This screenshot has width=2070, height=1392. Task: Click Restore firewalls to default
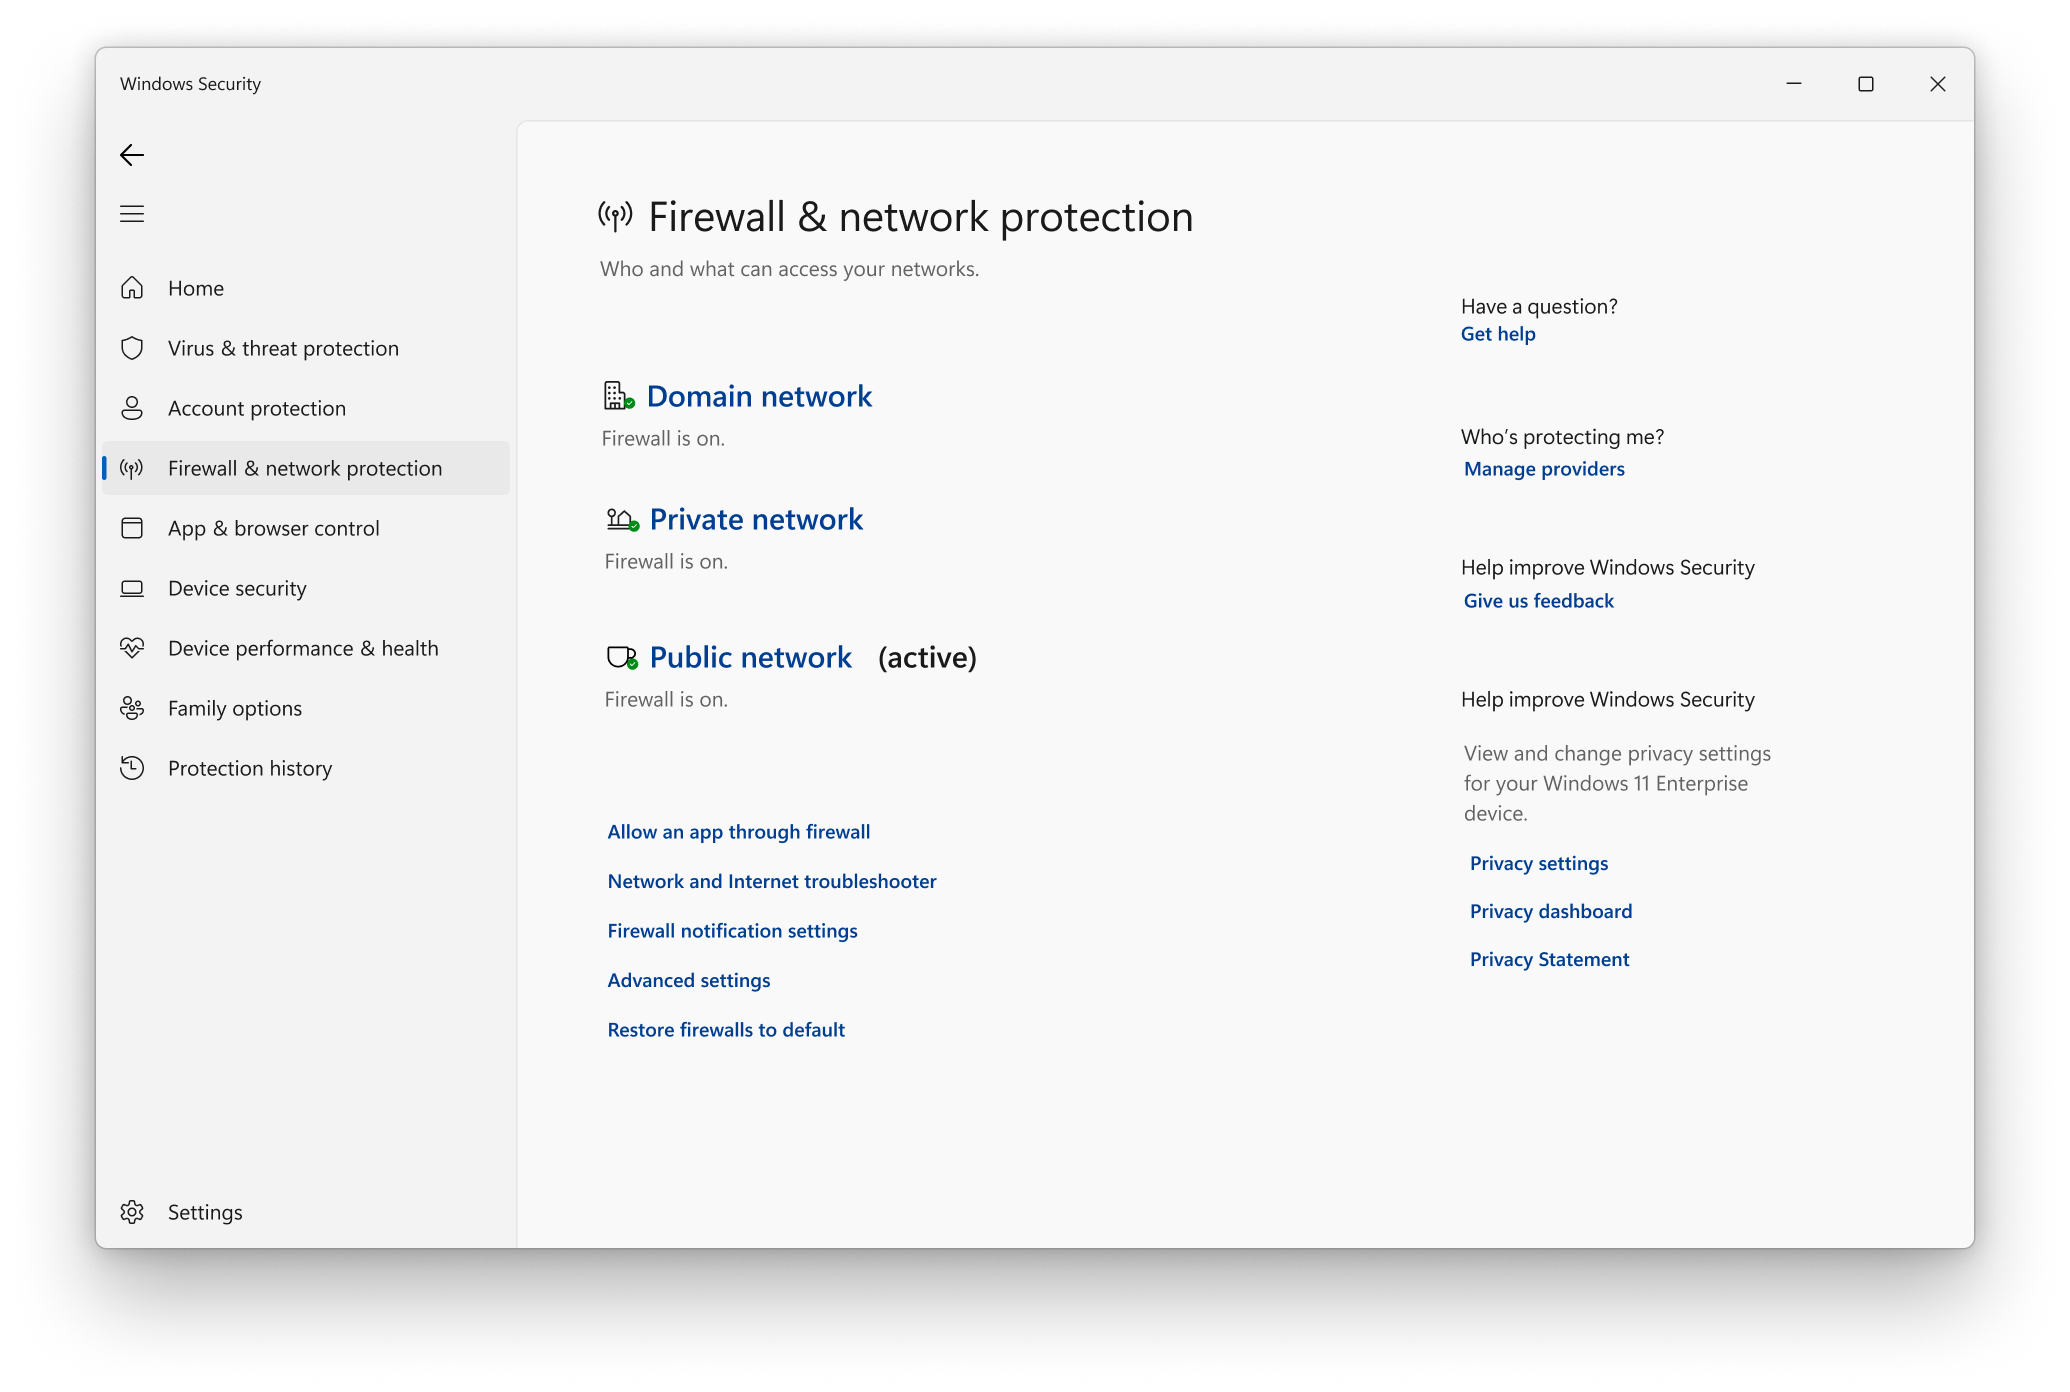tap(725, 1028)
